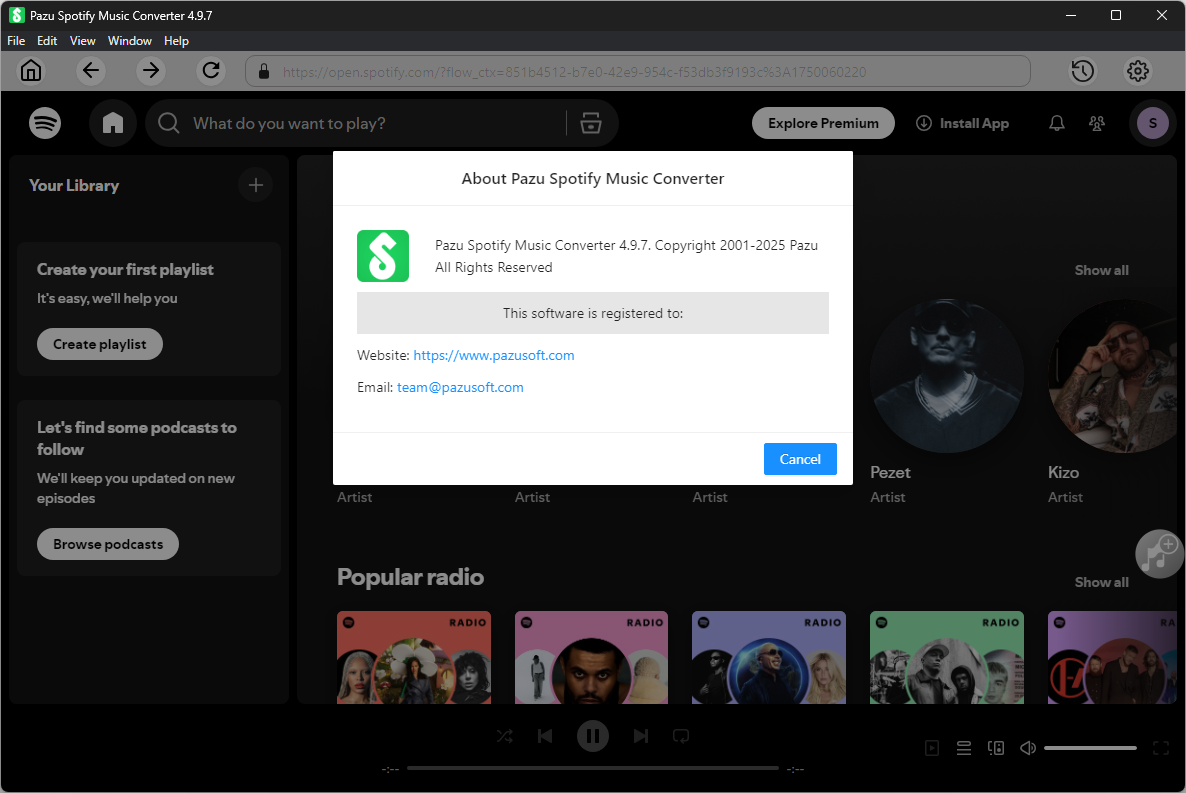Open the pazusoft.com website link
Image resolution: width=1186 pixels, height=793 pixels.
(494, 356)
